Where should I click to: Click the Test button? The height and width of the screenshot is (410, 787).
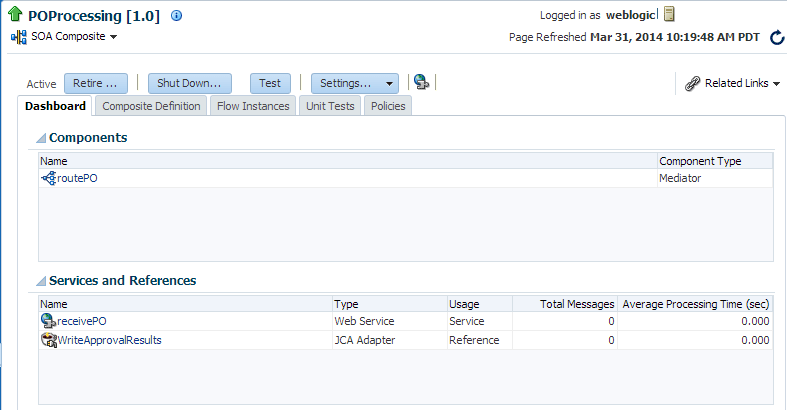[x=270, y=83]
